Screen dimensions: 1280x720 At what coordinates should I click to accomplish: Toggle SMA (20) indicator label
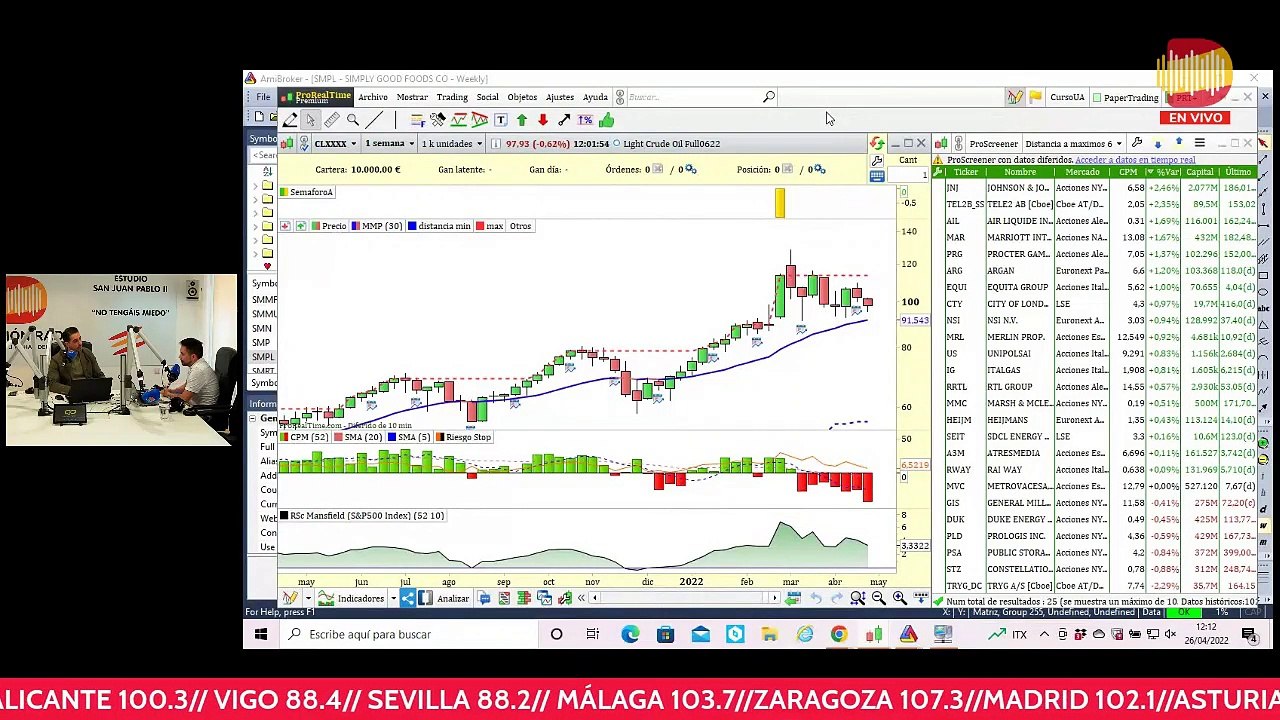pos(358,437)
